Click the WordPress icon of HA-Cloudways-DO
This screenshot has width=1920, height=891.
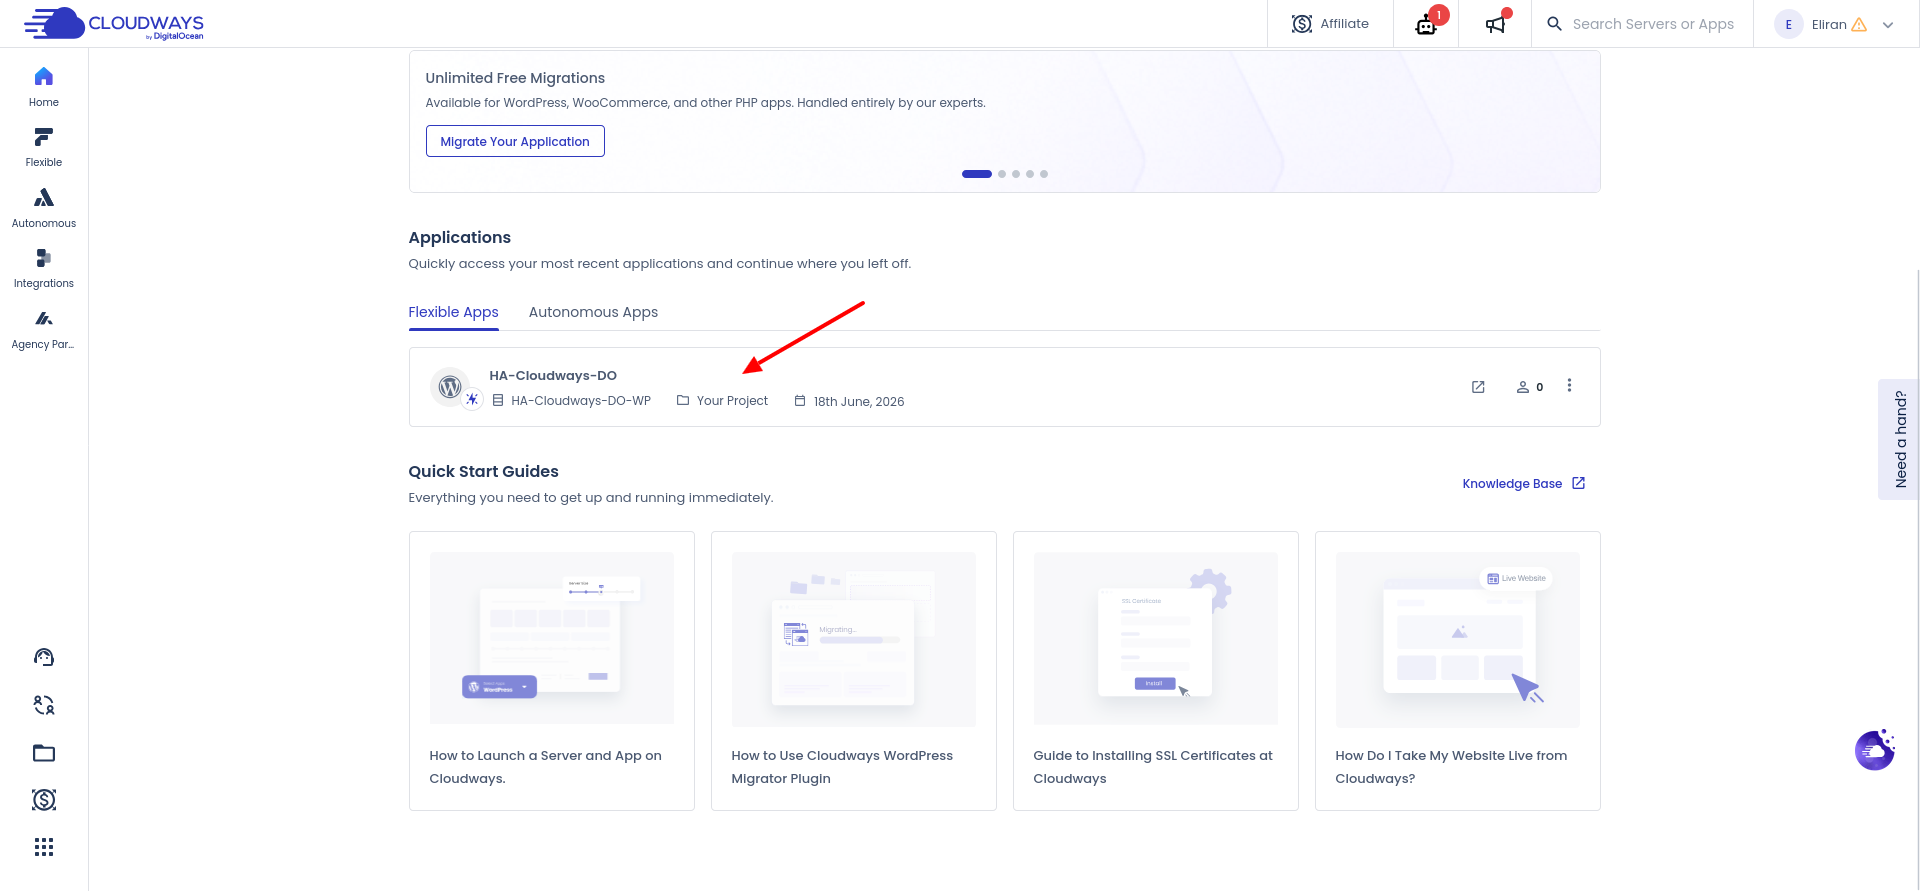(450, 386)
